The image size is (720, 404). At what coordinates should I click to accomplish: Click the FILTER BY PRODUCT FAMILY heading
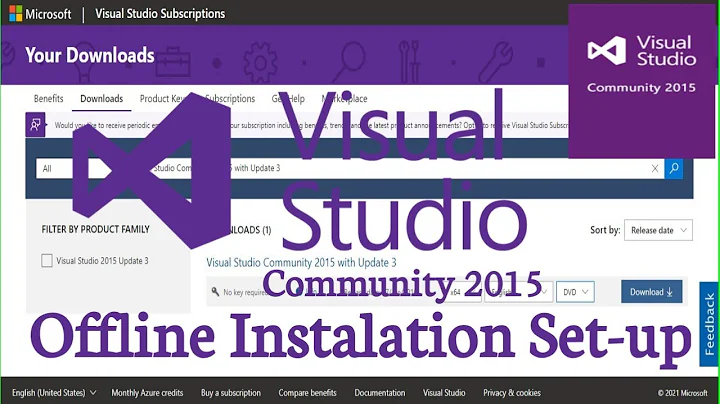coord(96,230)
